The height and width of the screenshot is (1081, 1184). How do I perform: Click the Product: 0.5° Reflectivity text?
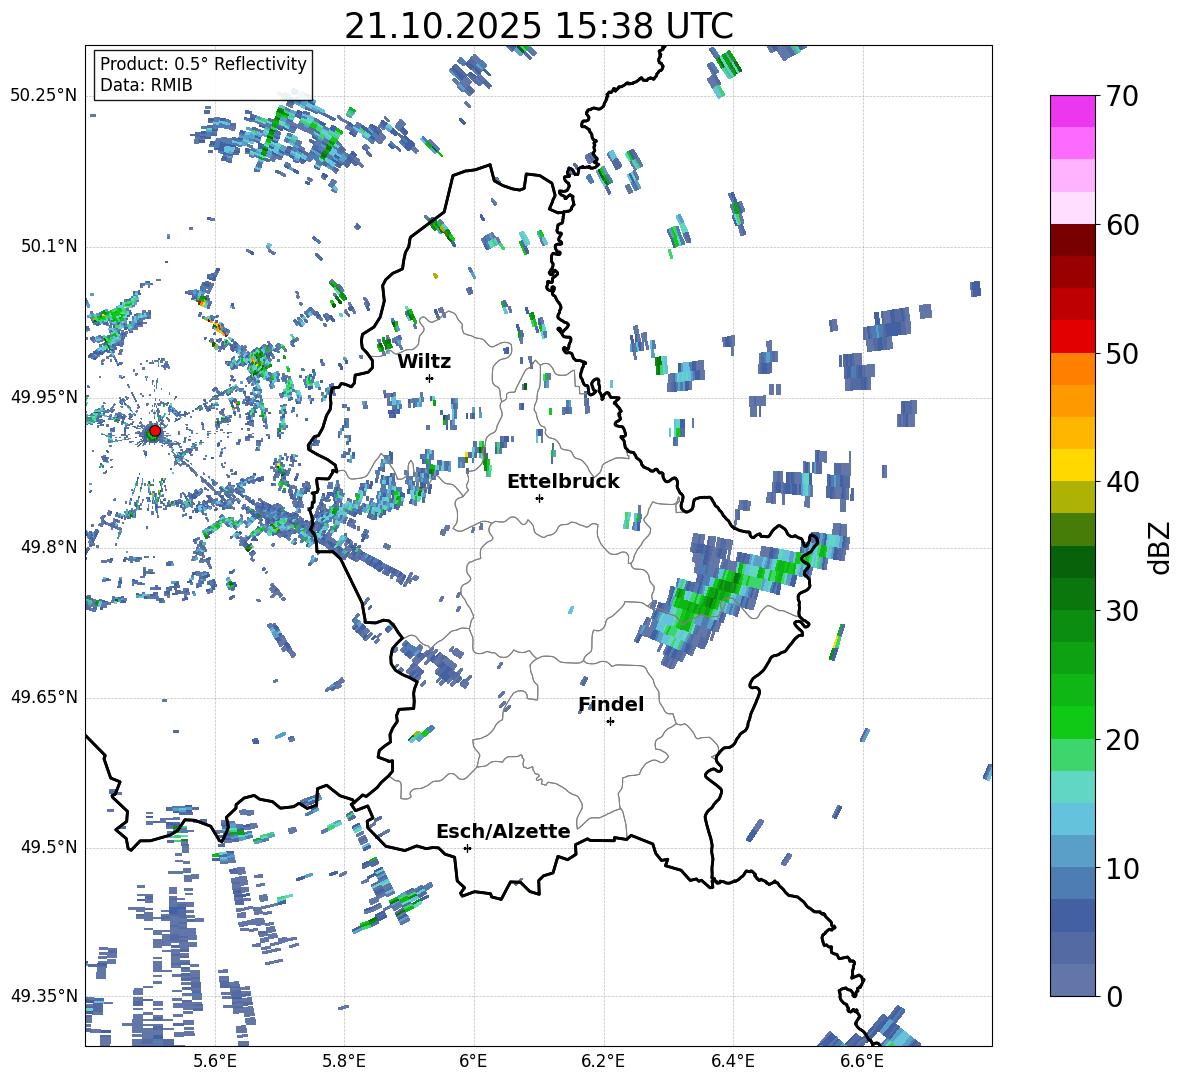point(203,64)
